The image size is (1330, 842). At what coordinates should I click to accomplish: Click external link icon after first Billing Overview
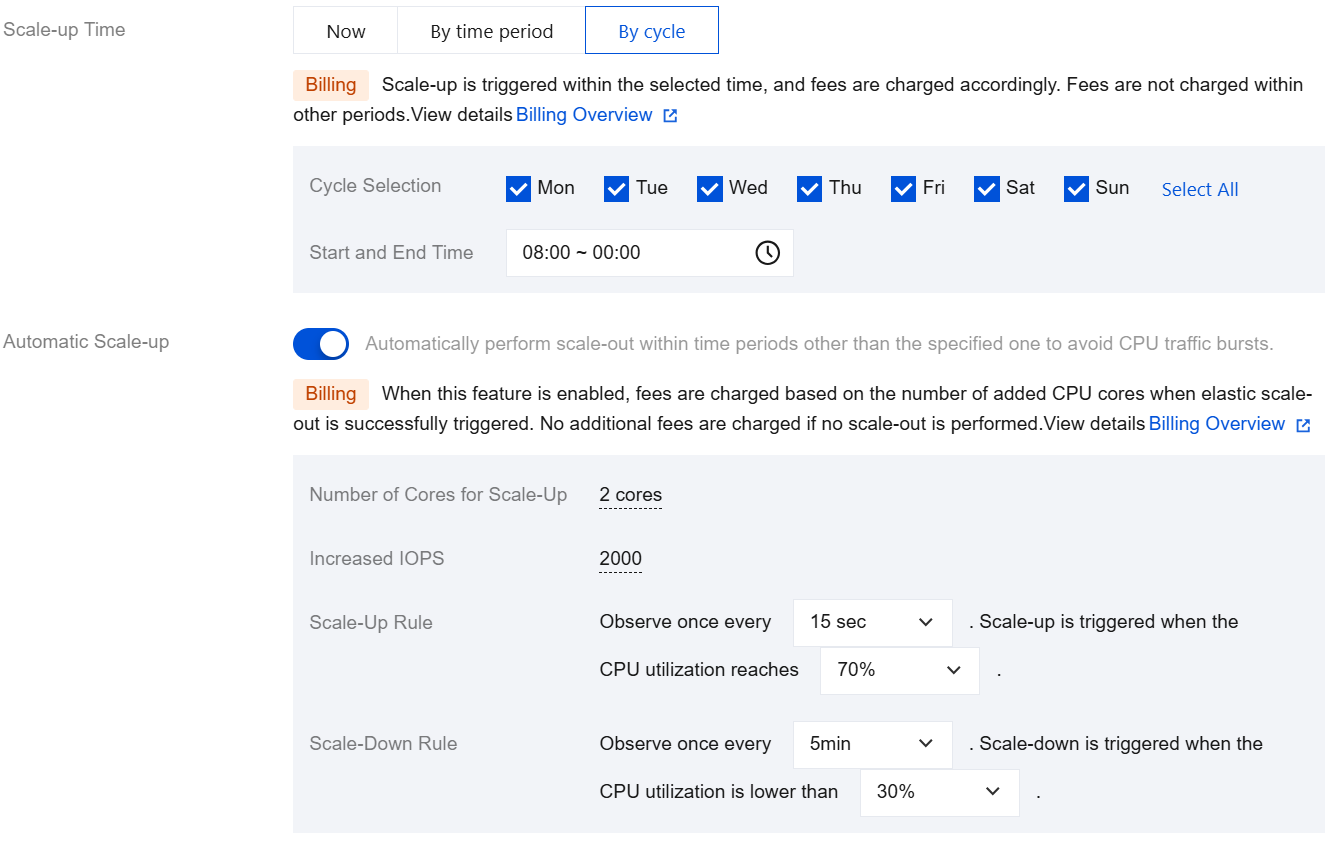point(670,116)
